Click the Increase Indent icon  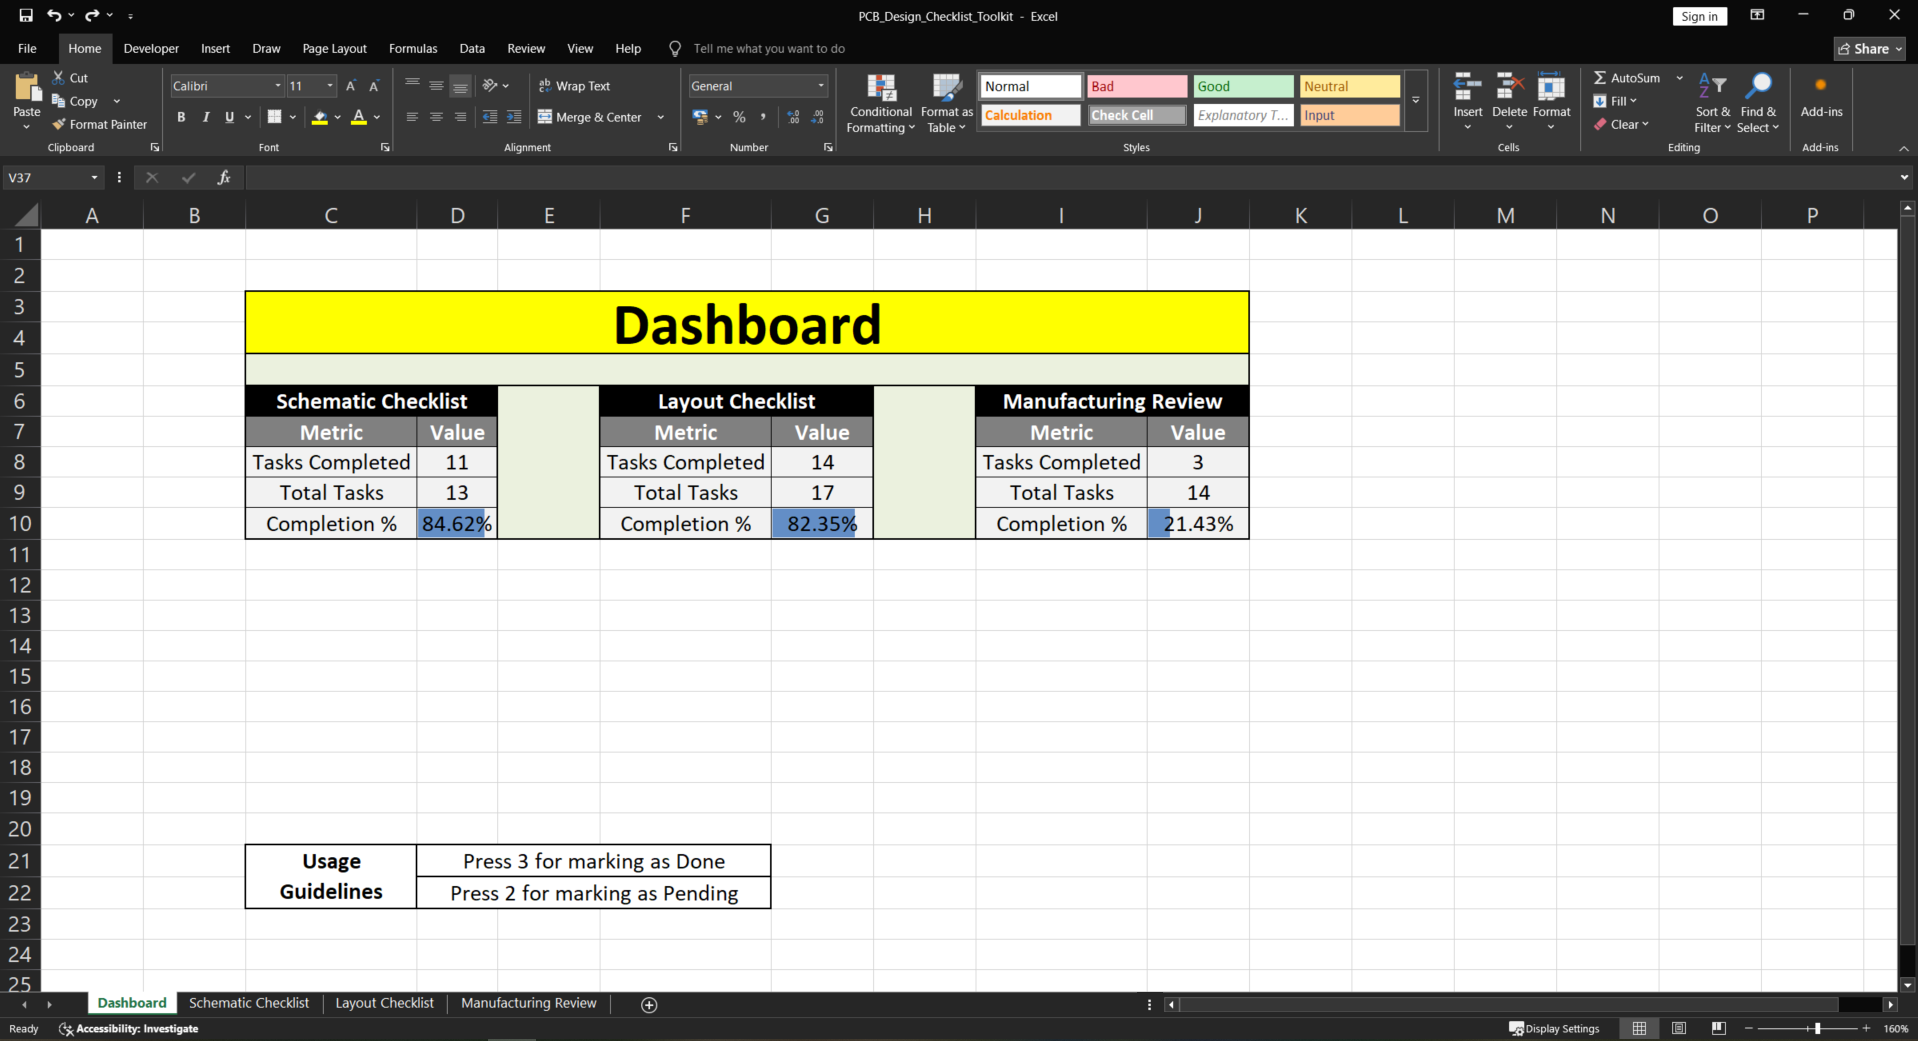coord(514,117)
